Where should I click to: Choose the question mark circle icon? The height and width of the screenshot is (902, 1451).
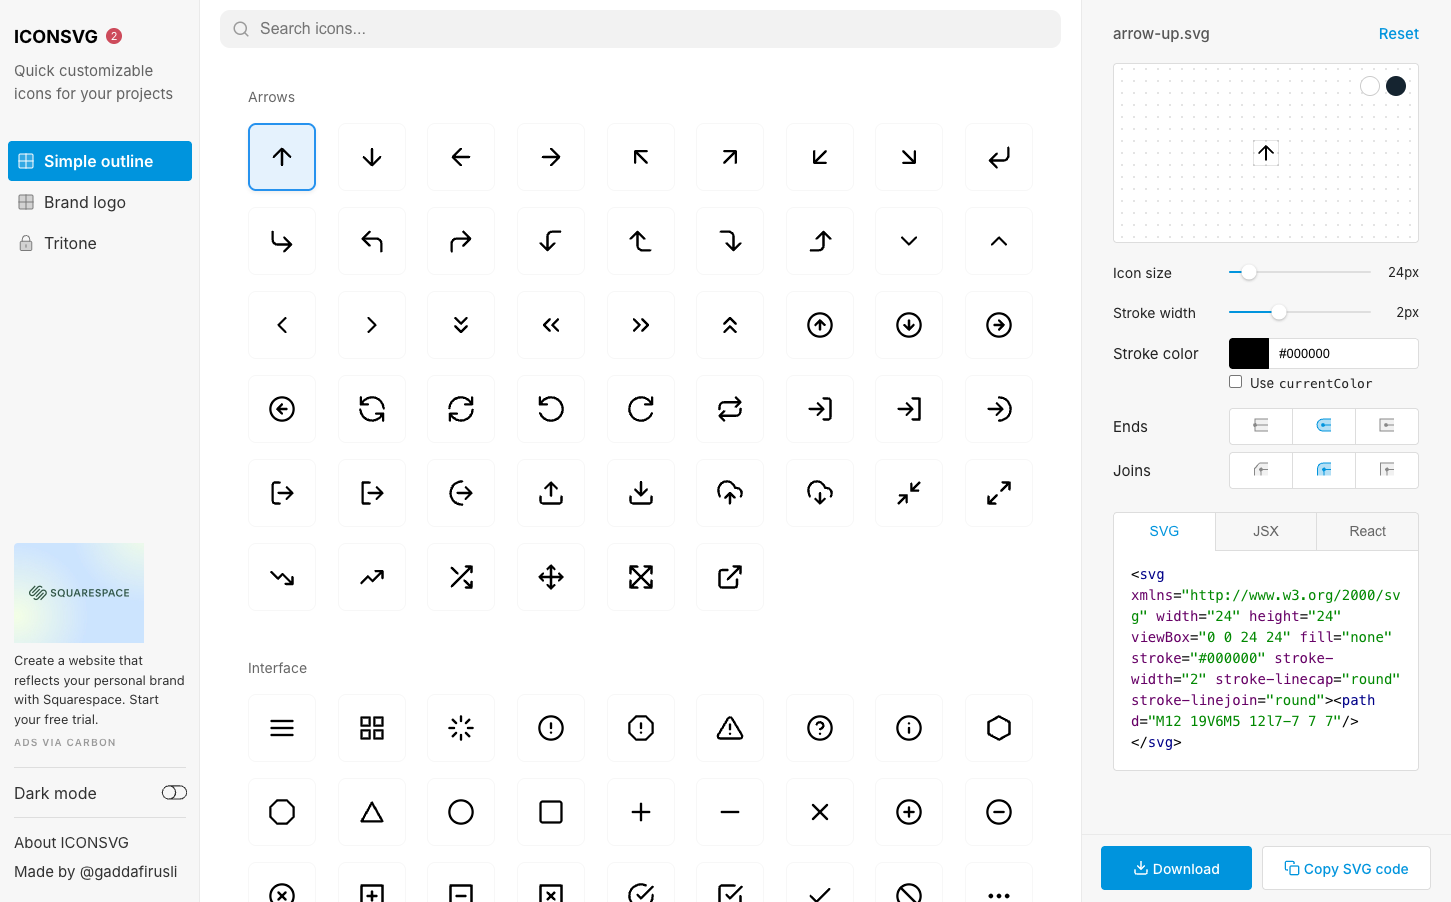(x=820, y=727)
